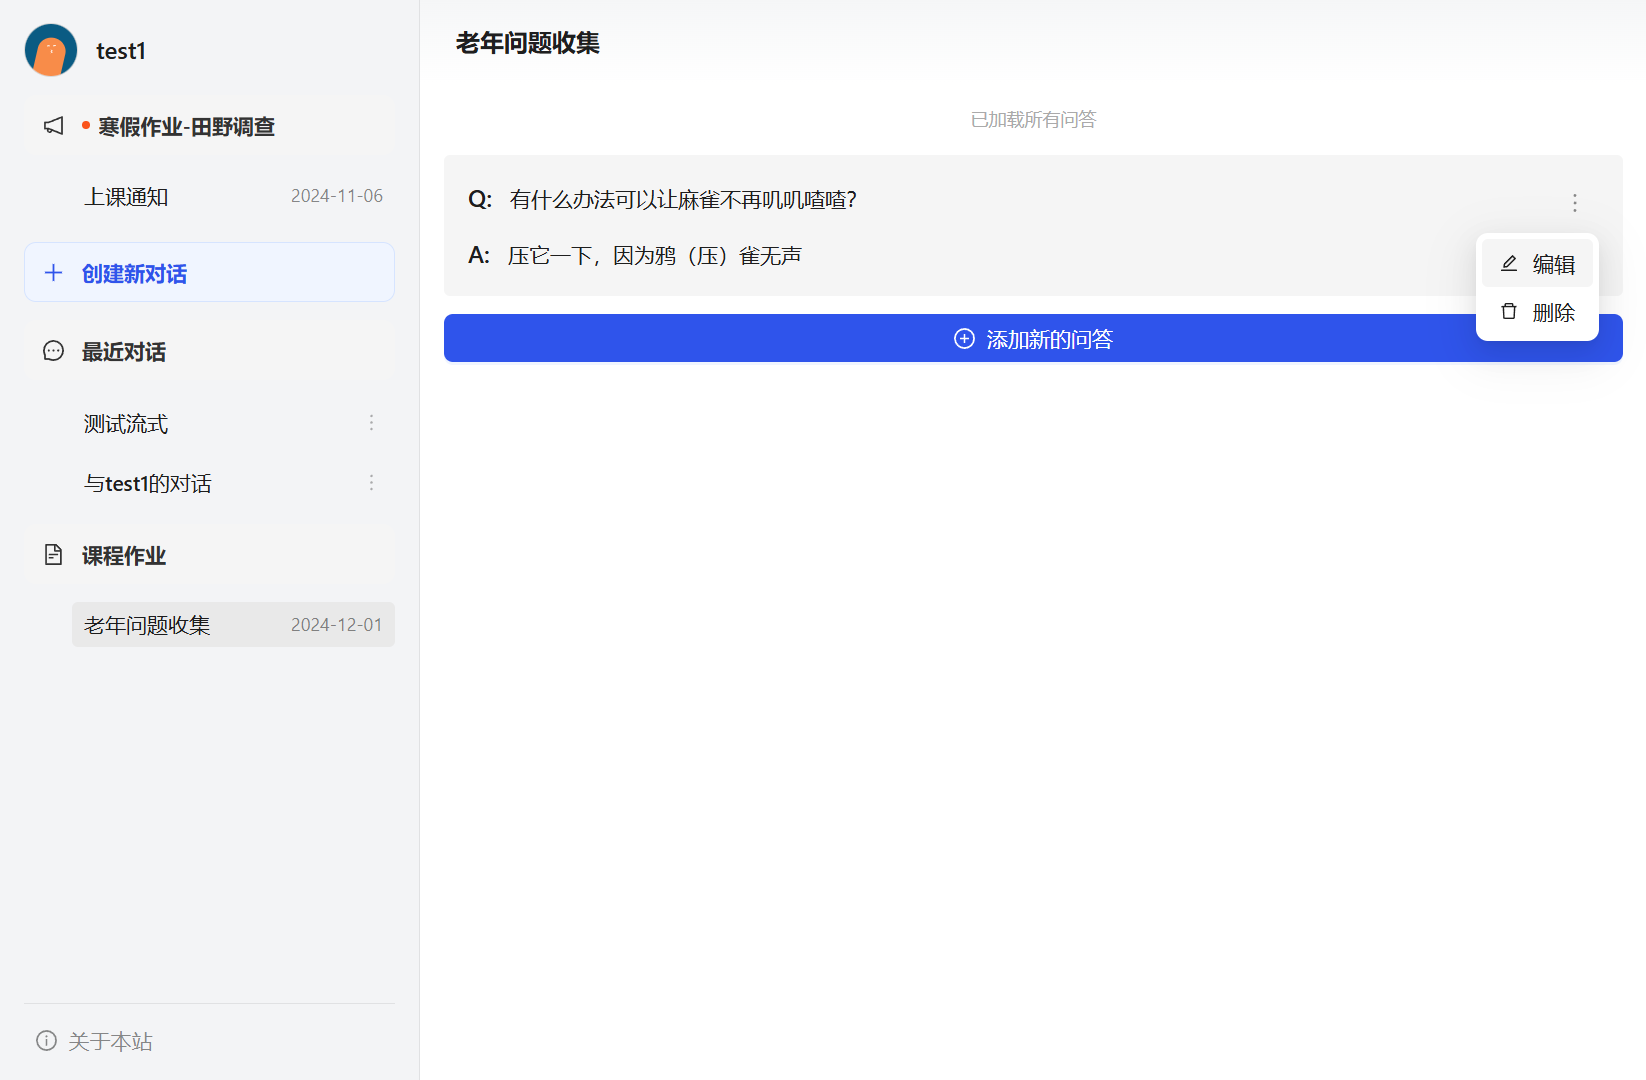Open more options for 测试流式
Screen dimensions: 1646x1080
pyautogui.click(x=371, y=423)
